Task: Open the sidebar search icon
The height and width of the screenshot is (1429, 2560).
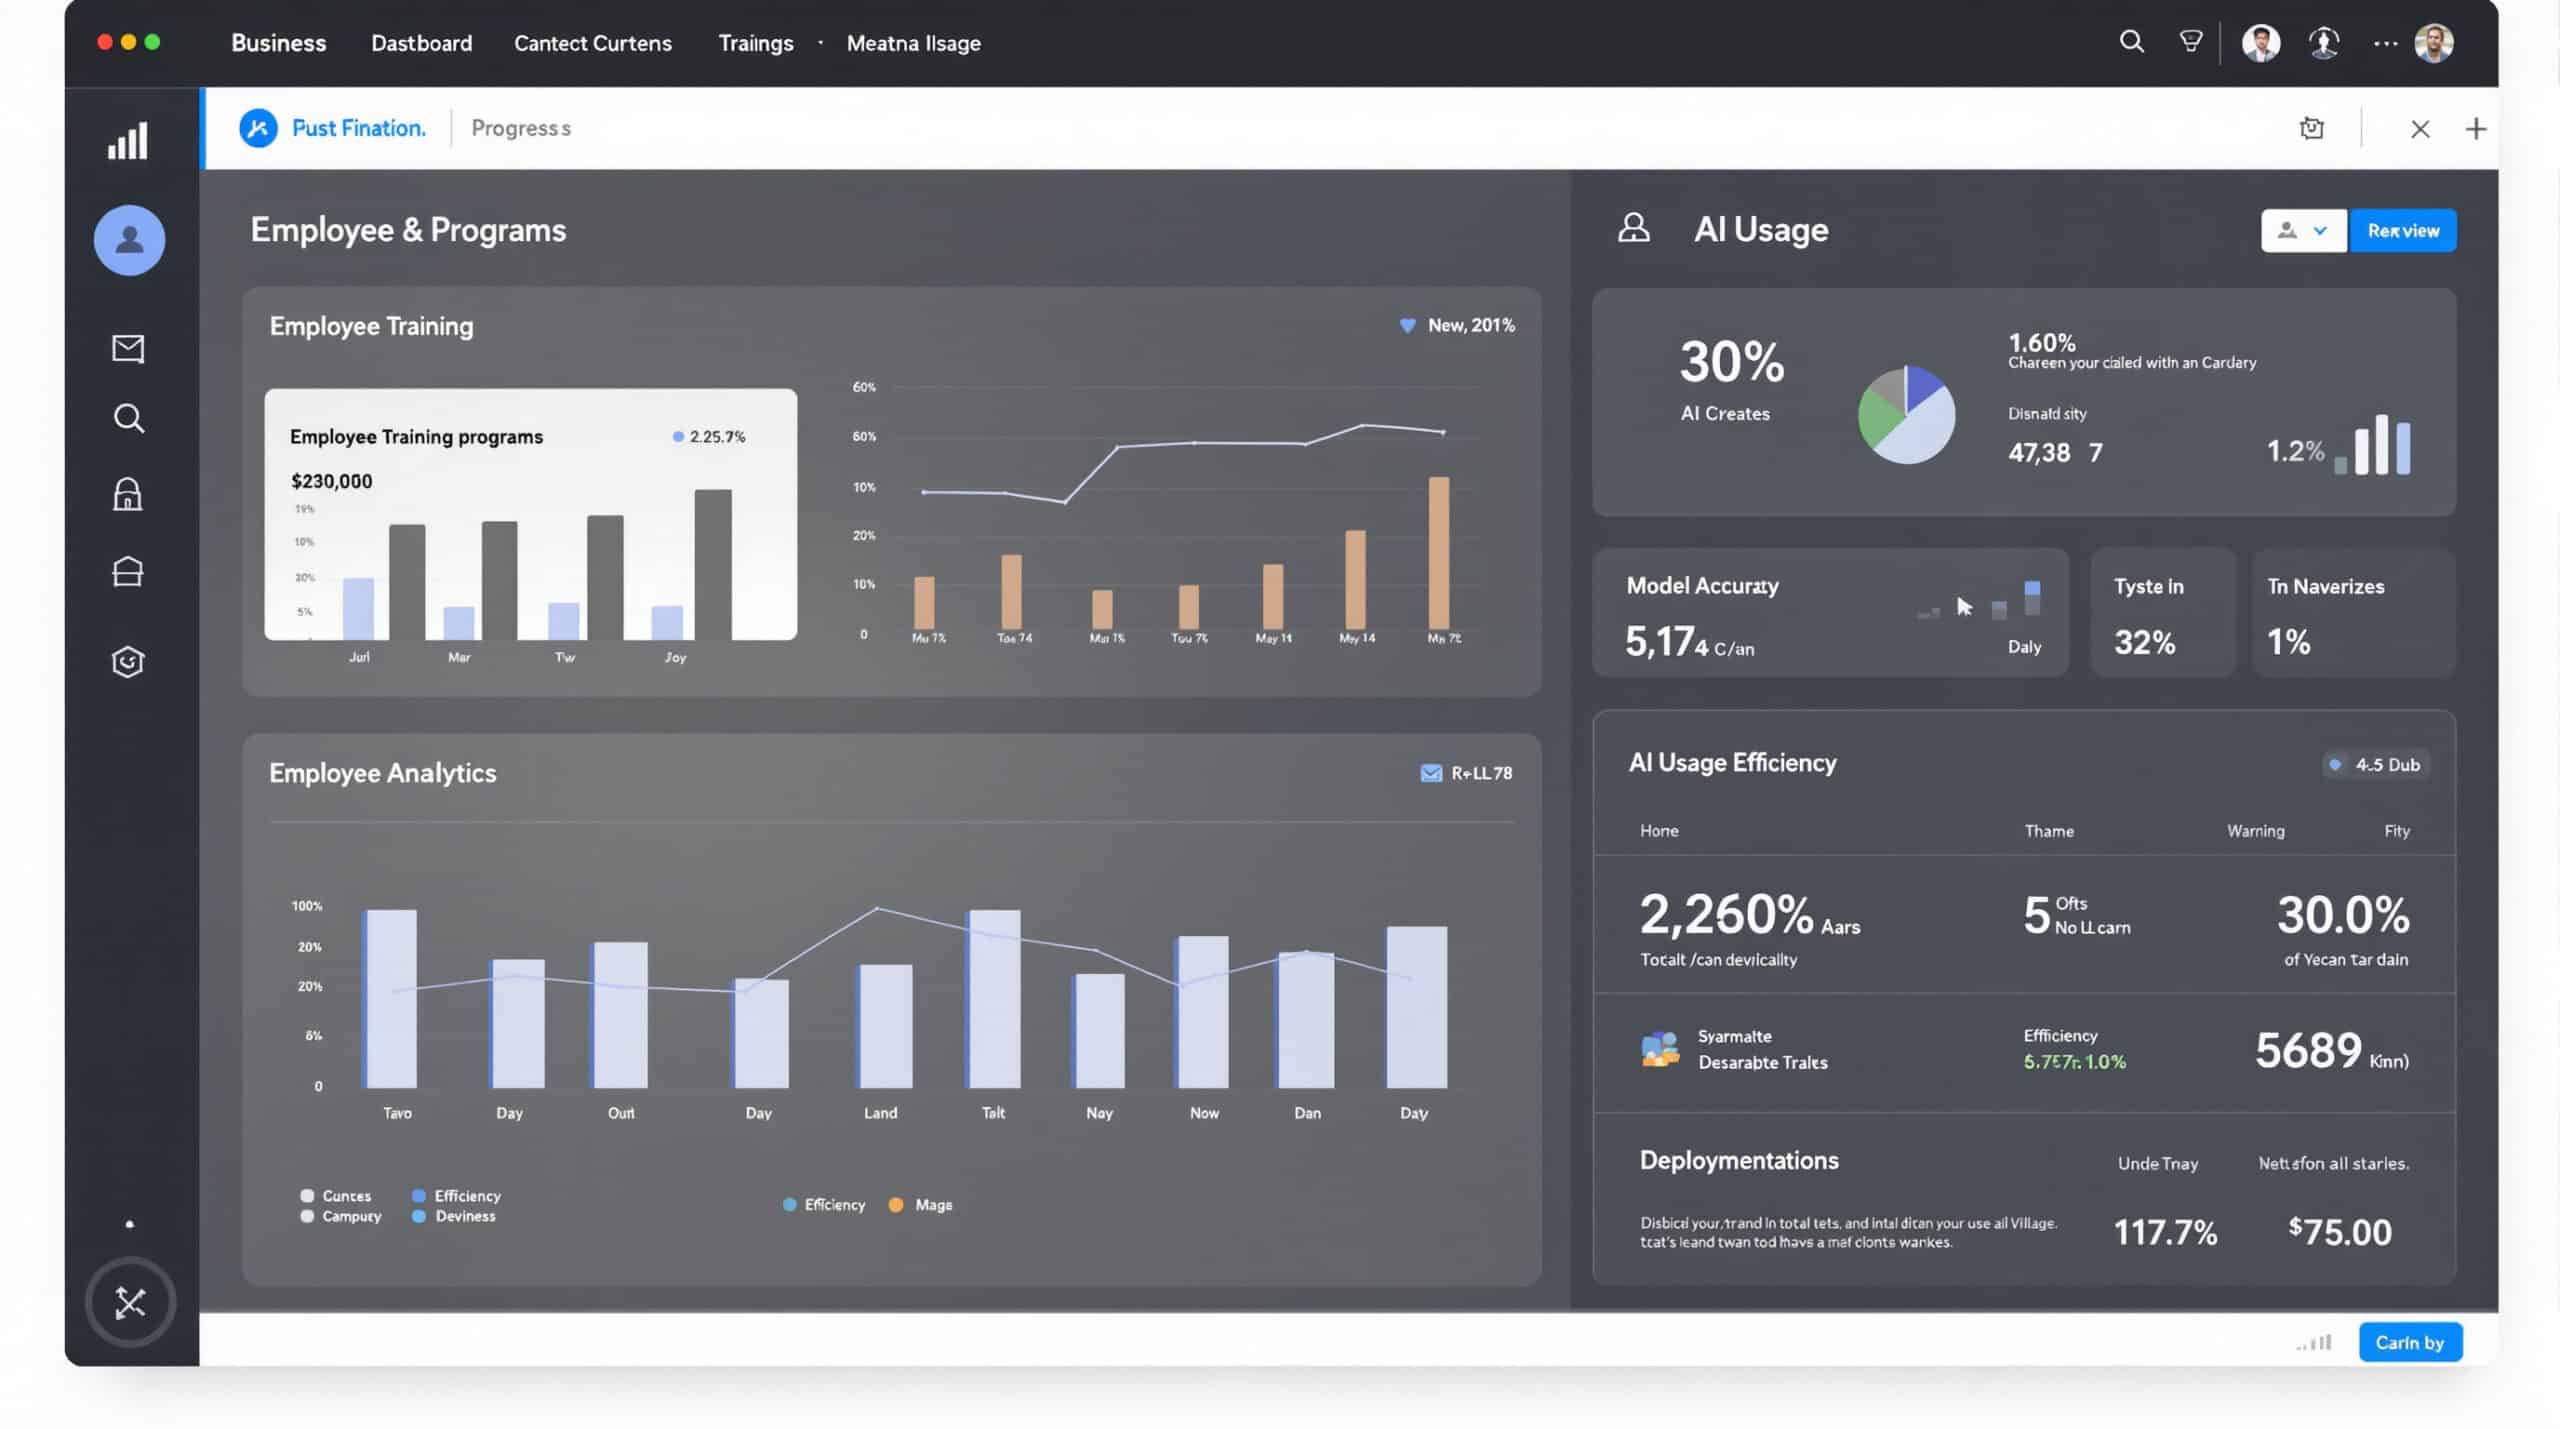Action: 128,418
